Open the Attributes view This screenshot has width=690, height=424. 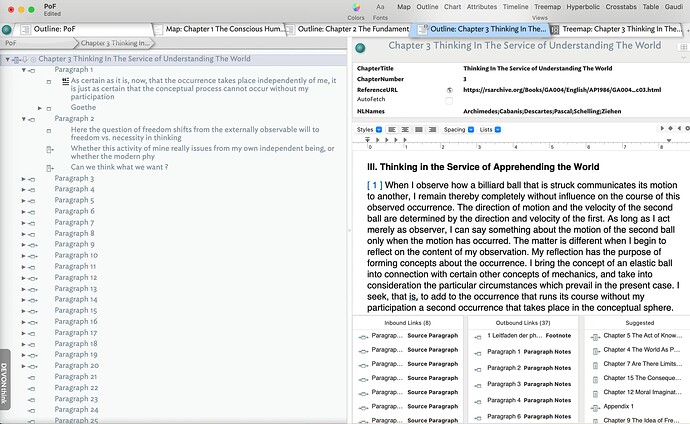[x=482, y=7]
